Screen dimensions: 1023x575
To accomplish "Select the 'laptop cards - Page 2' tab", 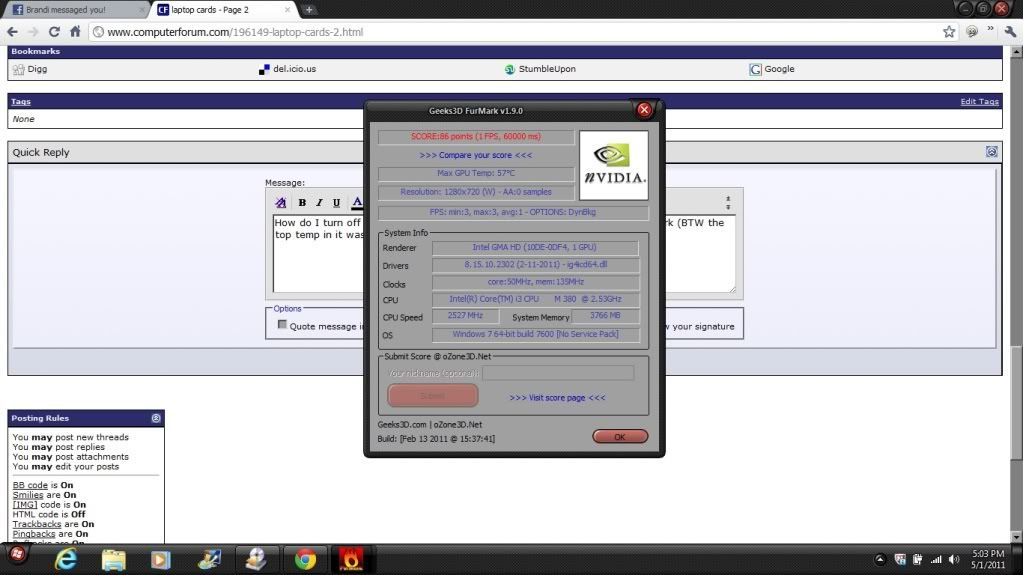I will pos(220,9).
